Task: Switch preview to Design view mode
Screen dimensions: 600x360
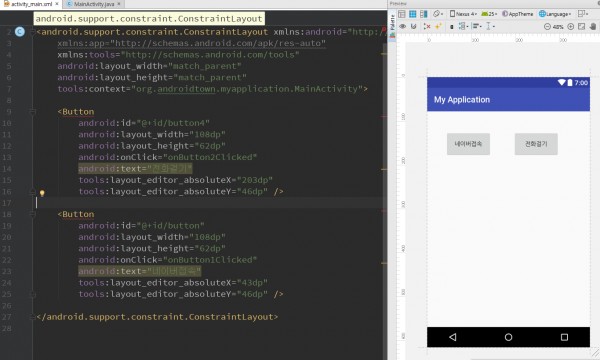Action: [401, 14]
